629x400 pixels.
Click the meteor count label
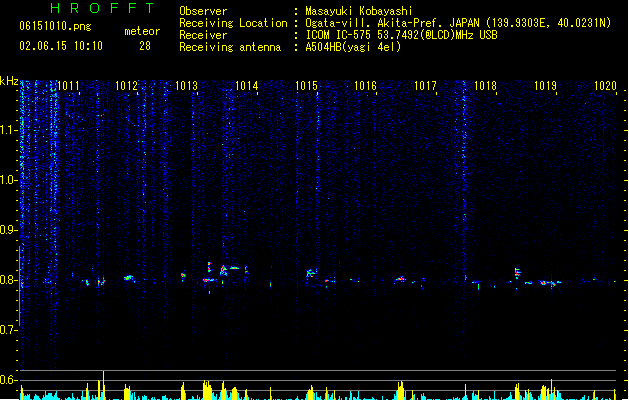(x=142, y=31)
